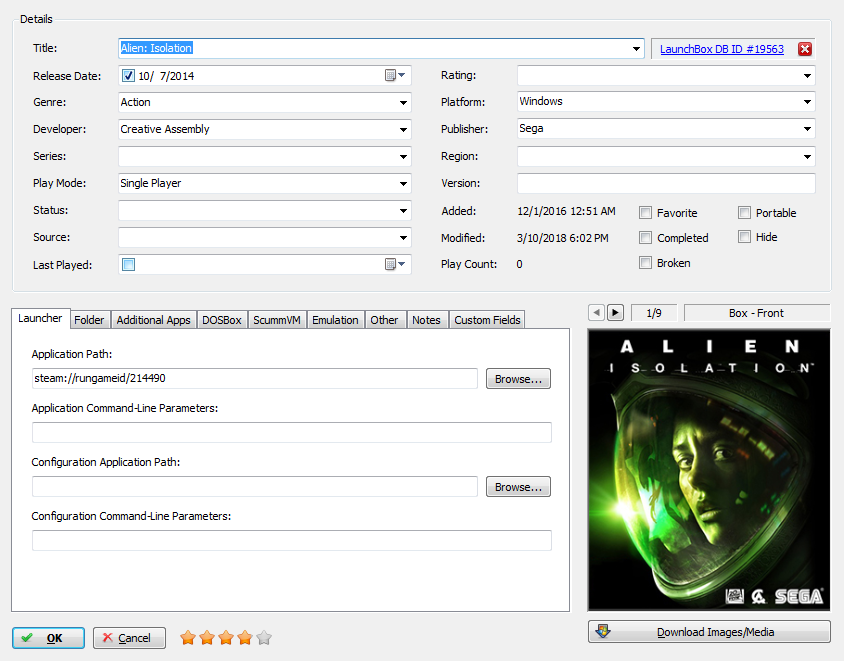
Task: Go to previous image with left arrow
Action: [597, 313]
